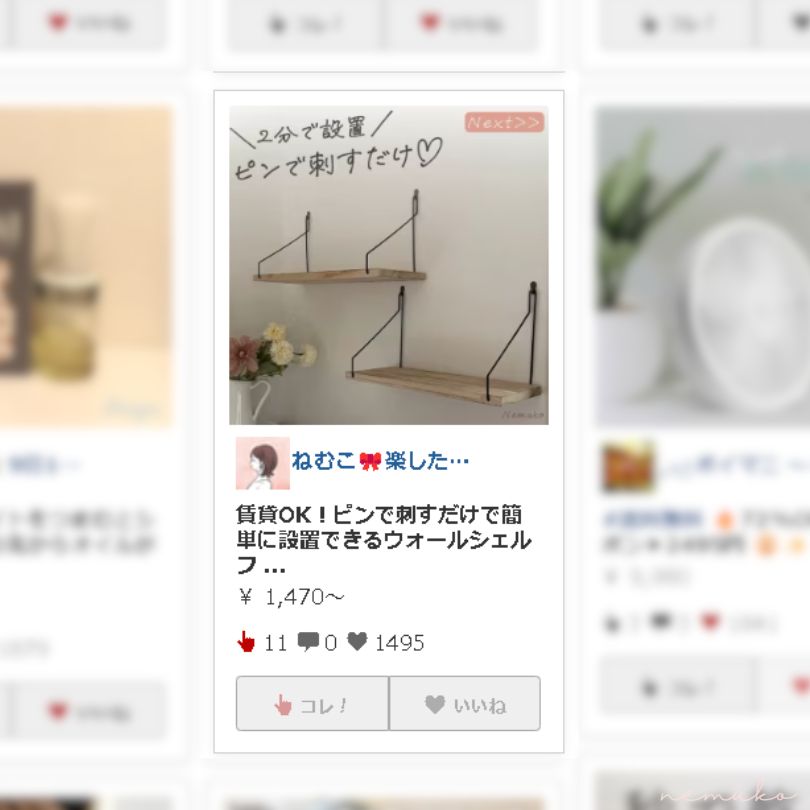810x810 pixels.
Task: Click the red pointing hand icon beside 11
Action: point(246,642)
